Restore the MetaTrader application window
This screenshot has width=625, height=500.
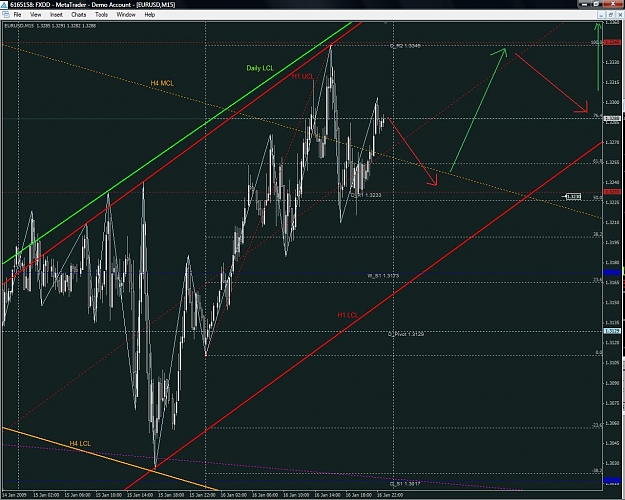point(596,4)
